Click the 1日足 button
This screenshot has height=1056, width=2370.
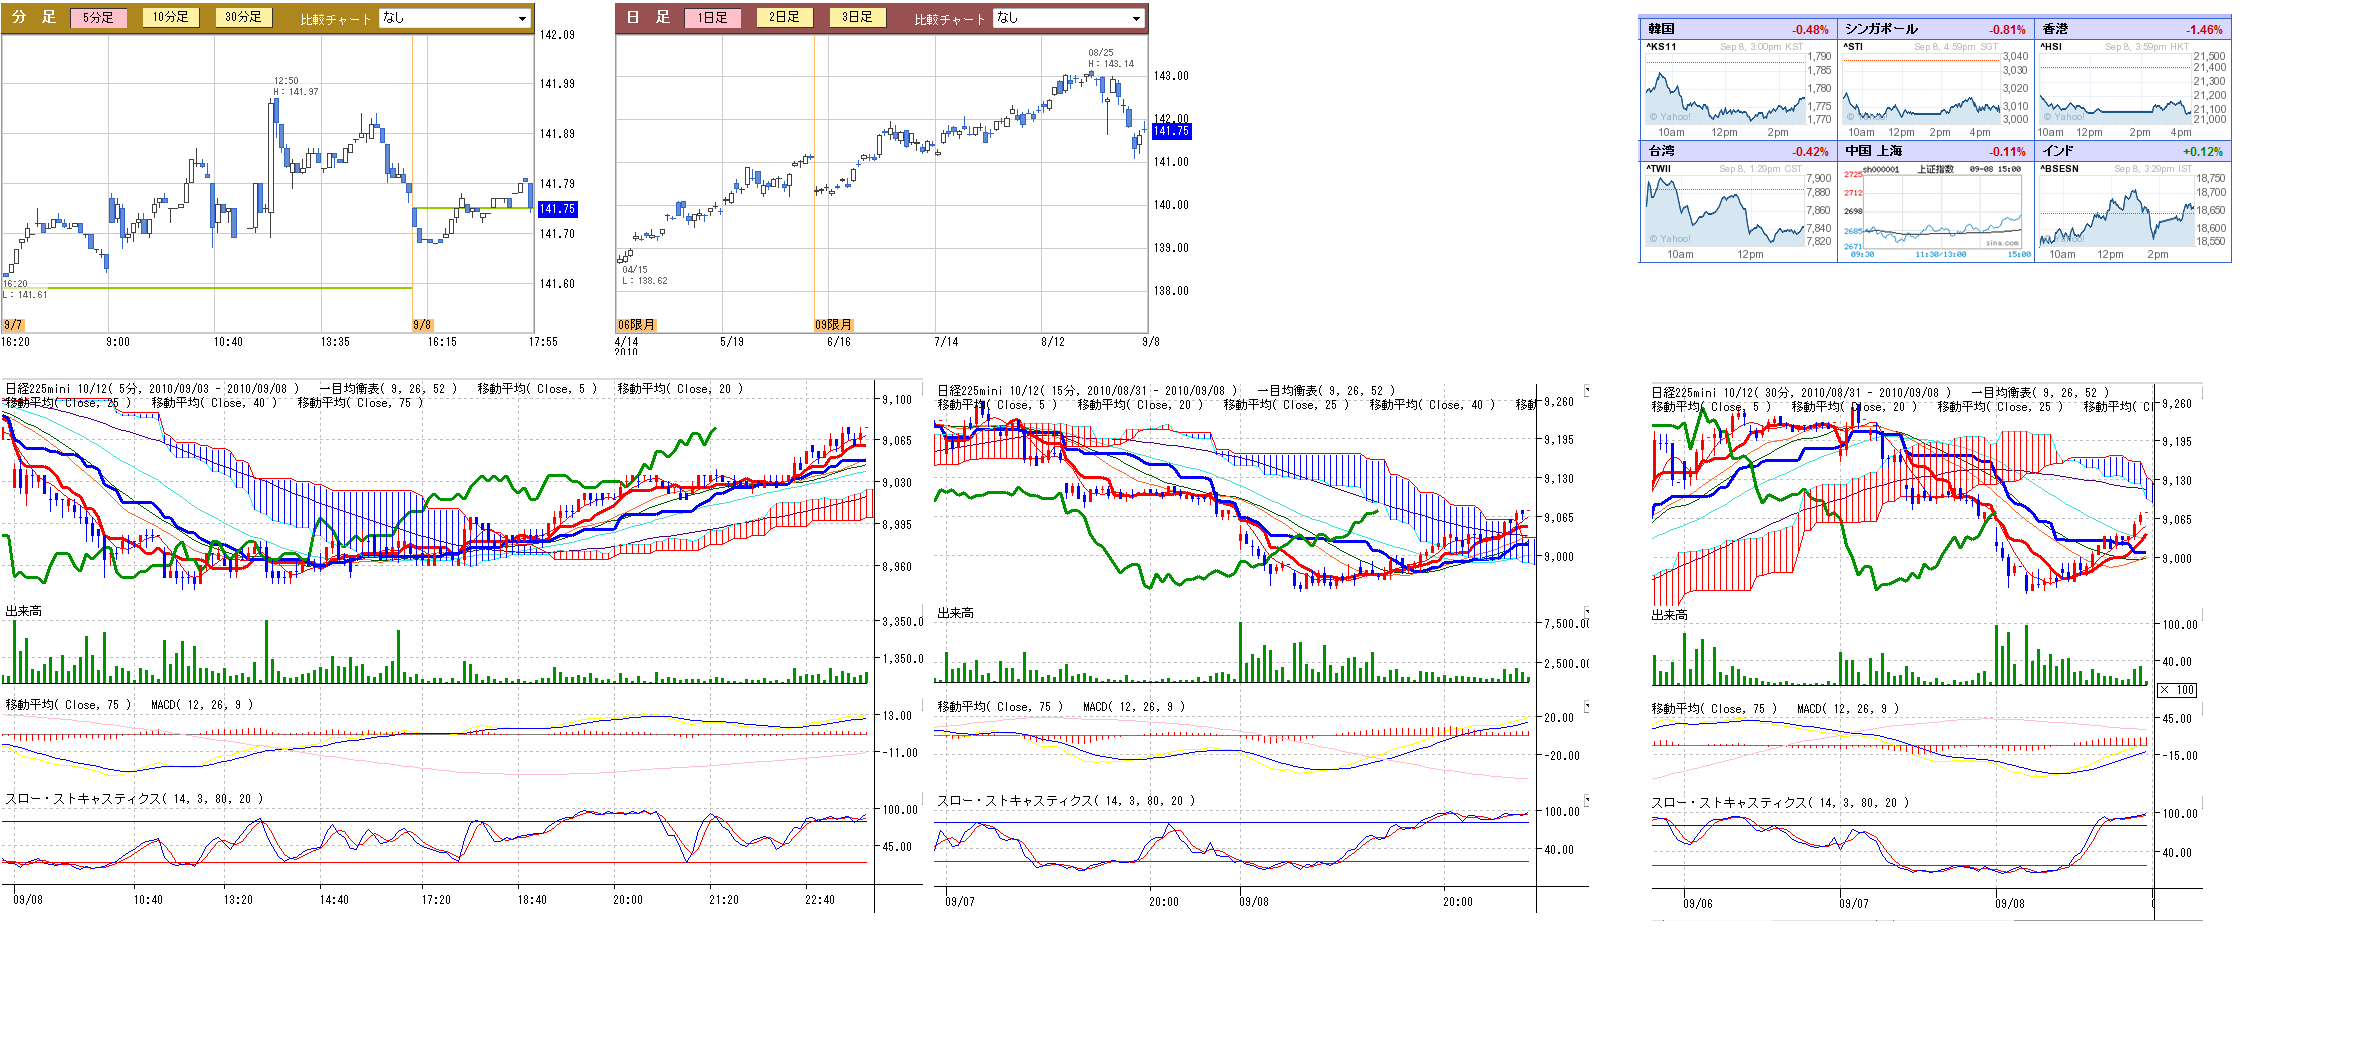tap(712, 17)
